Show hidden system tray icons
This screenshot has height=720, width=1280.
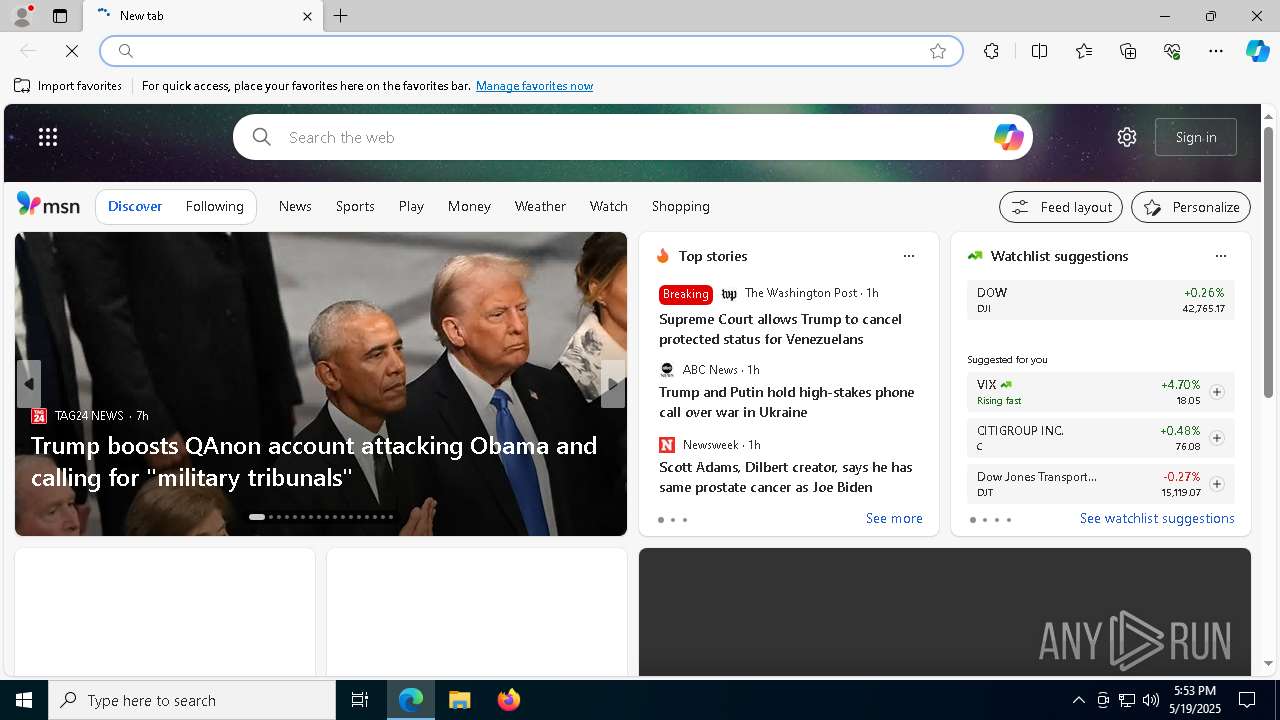[x=1078, y=700]
